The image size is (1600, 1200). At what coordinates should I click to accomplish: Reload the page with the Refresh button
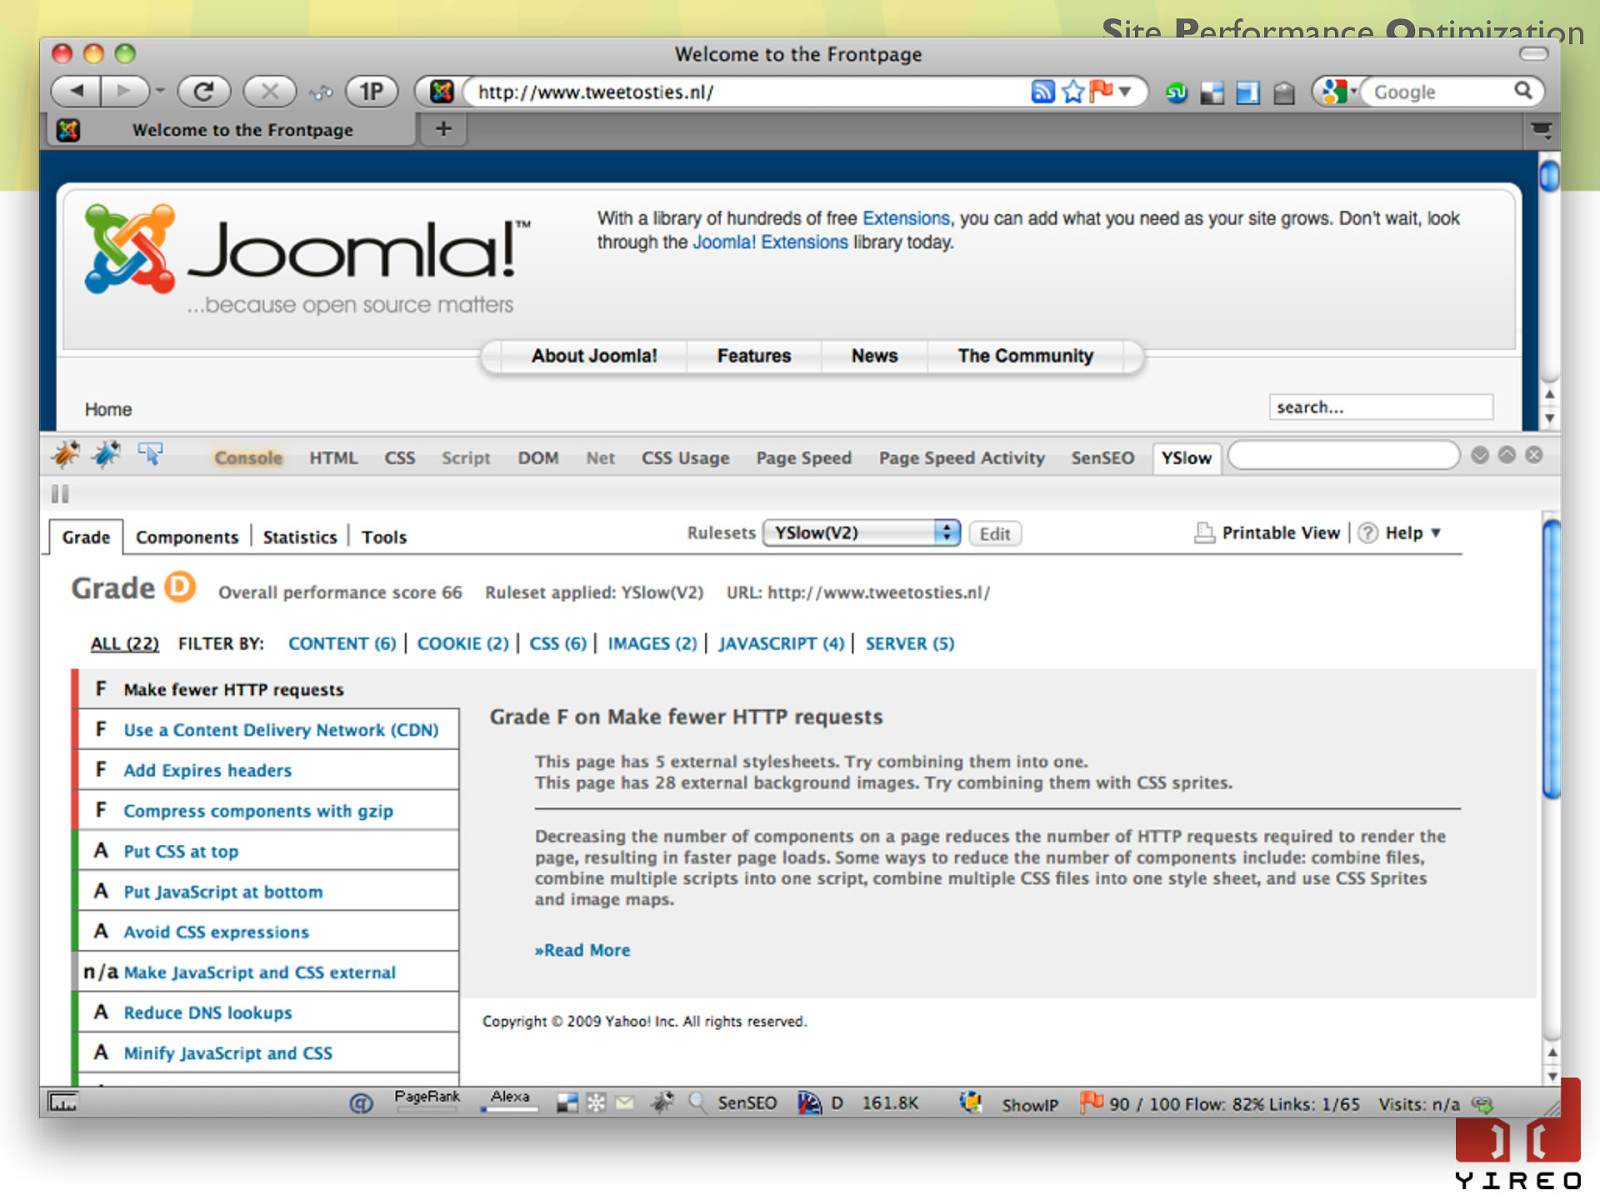coord(204,92)
